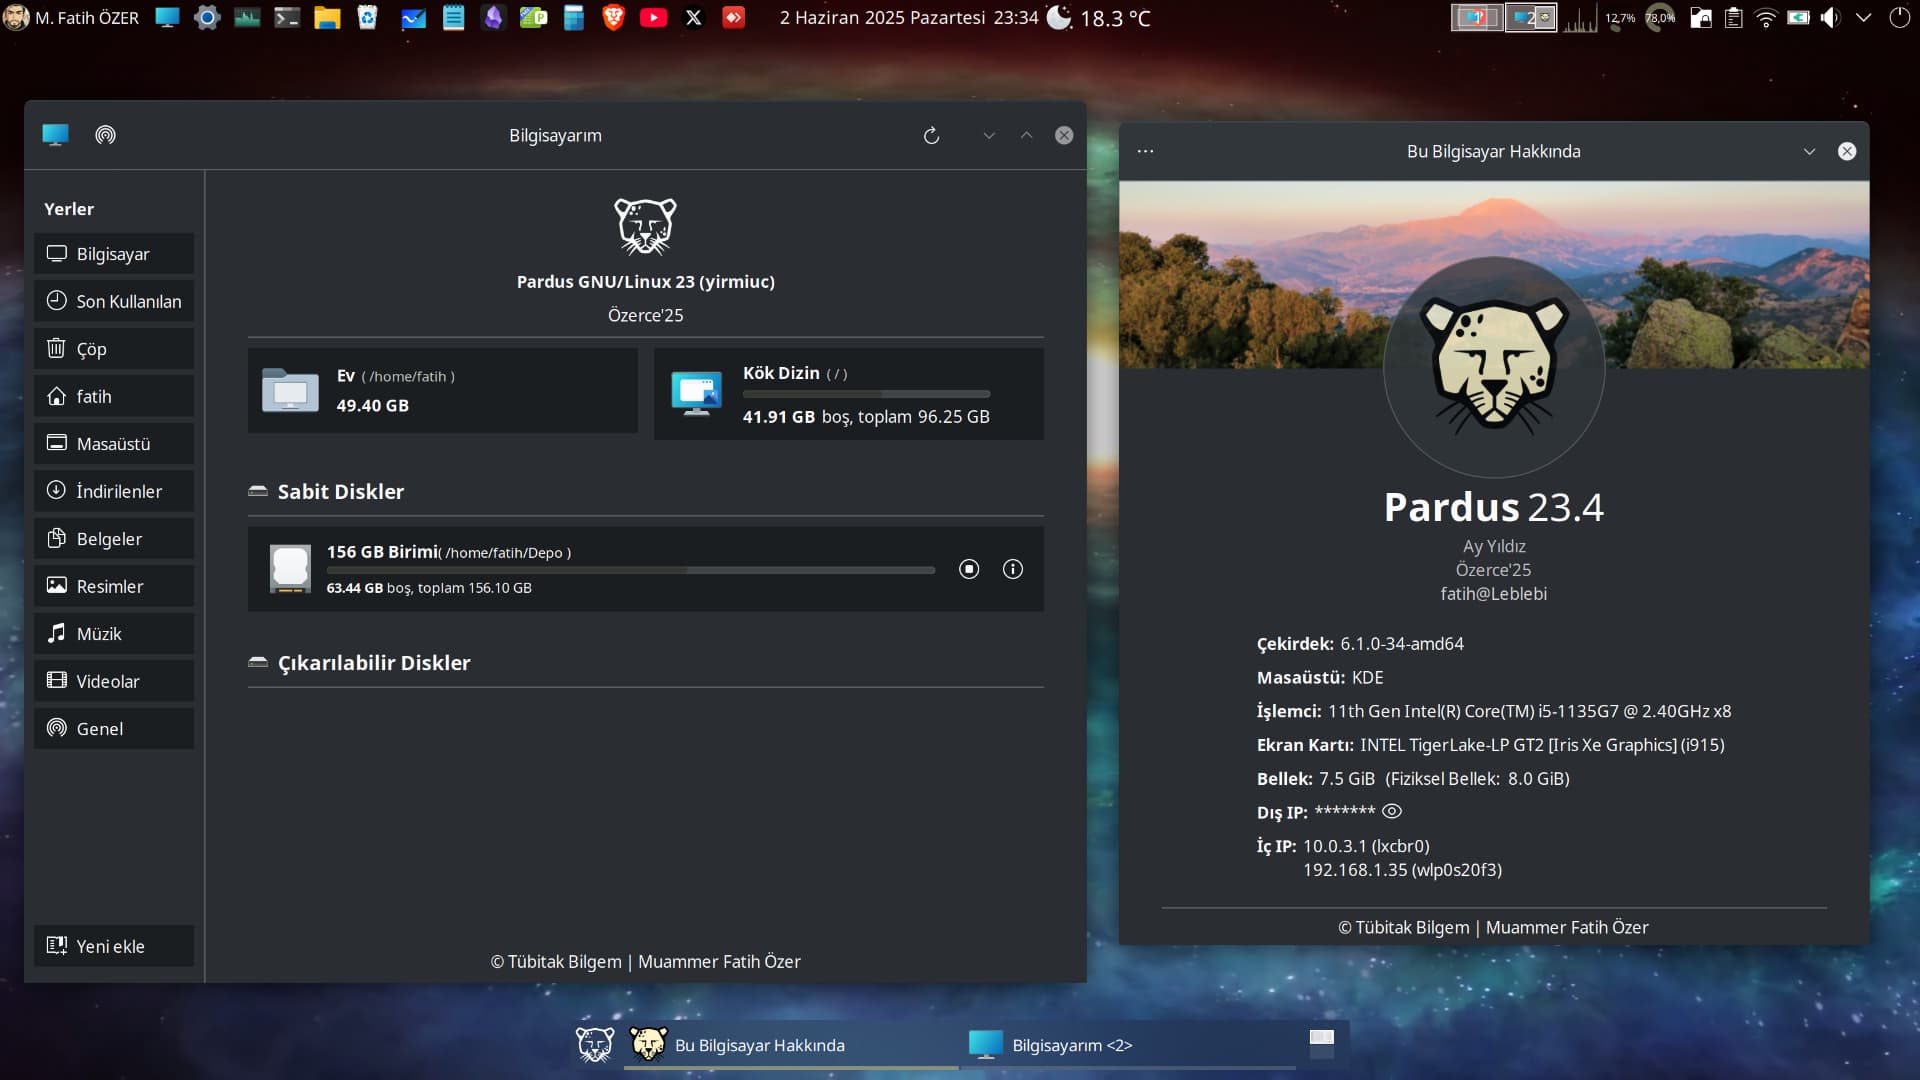Screen dimensions: 1920x1080
Task: Open the Videolar folder entry
Action: [114, 681]
